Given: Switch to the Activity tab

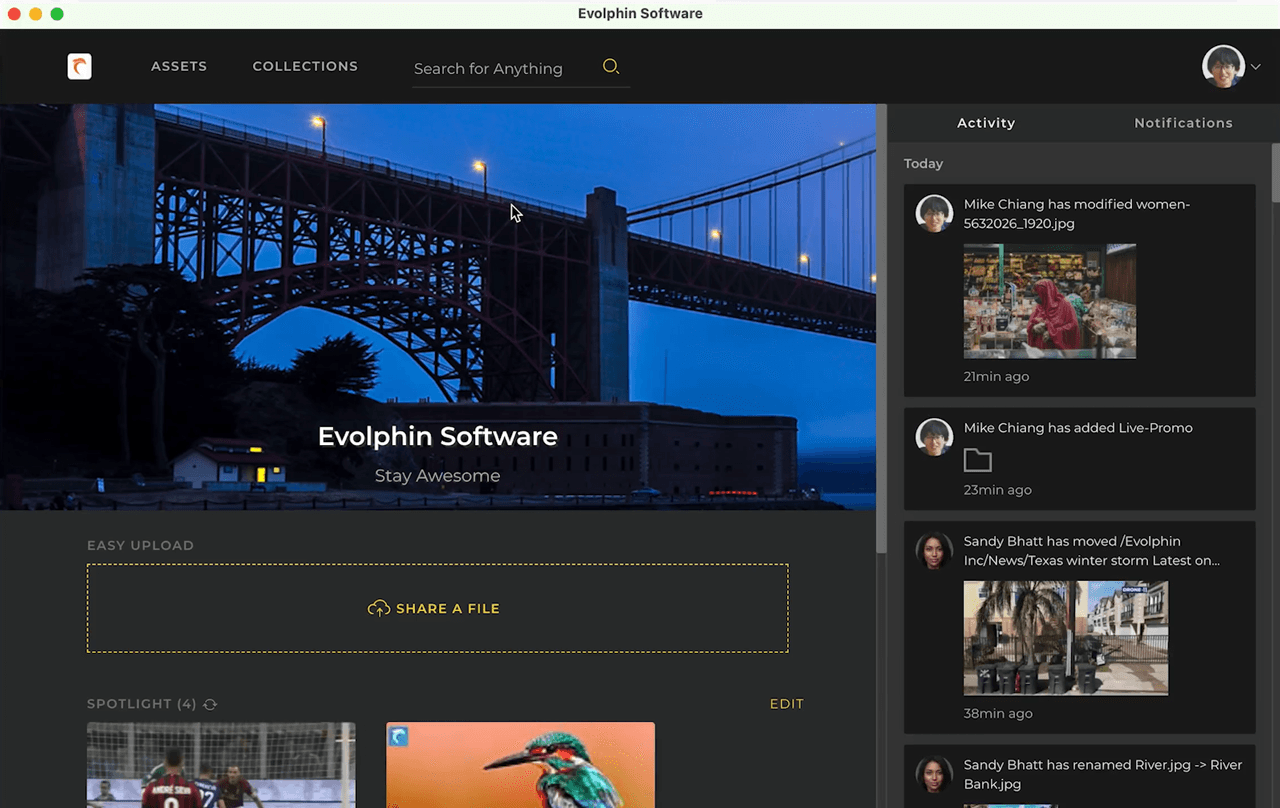Looking at the screenshot, I should point(986,123).
